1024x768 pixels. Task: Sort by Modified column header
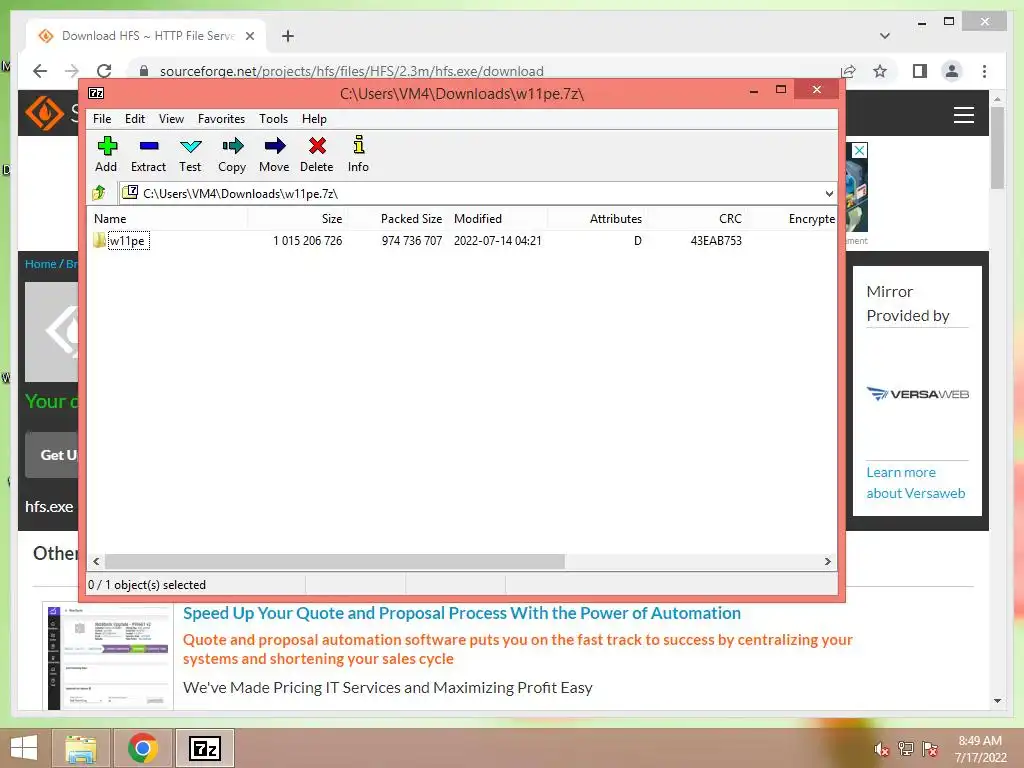pyautogui.click(x=498, y=219)
